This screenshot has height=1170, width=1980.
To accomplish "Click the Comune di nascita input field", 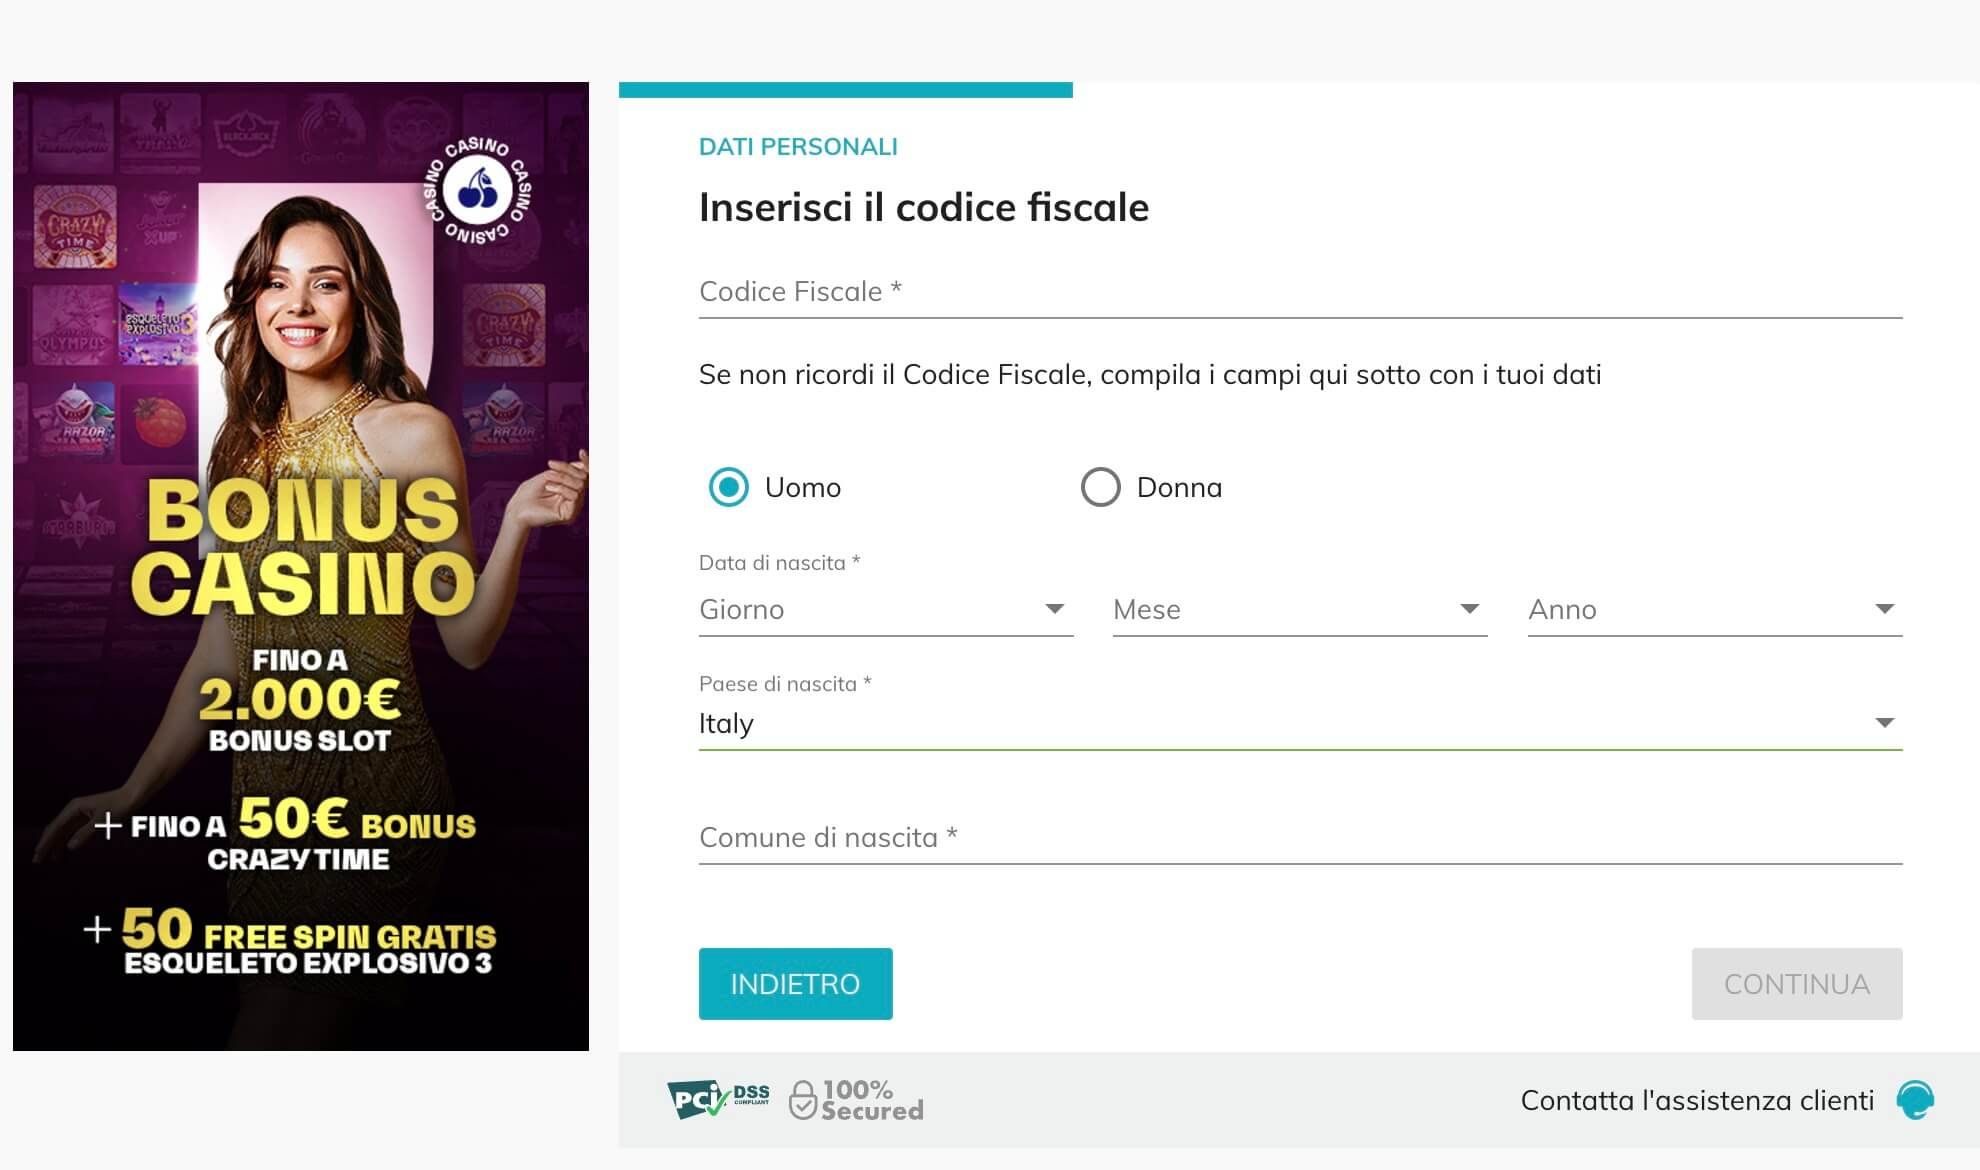I will point(1300,838).
